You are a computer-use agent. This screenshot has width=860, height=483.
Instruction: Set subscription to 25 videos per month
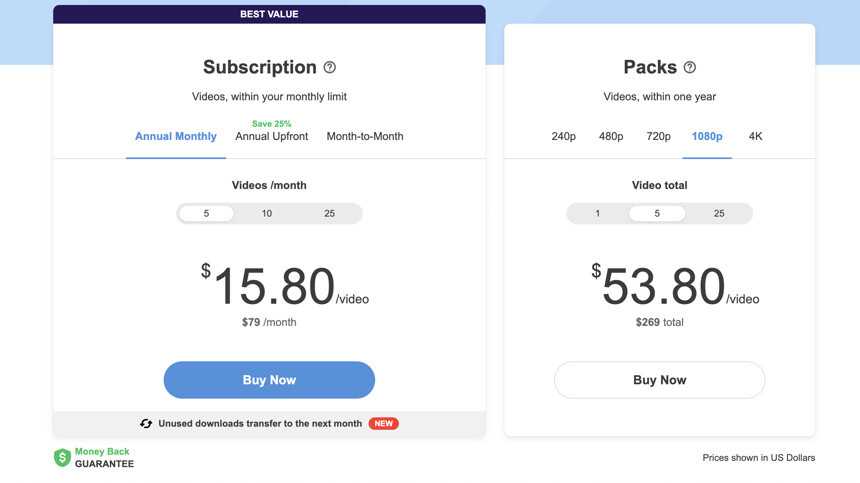point(329,214)
